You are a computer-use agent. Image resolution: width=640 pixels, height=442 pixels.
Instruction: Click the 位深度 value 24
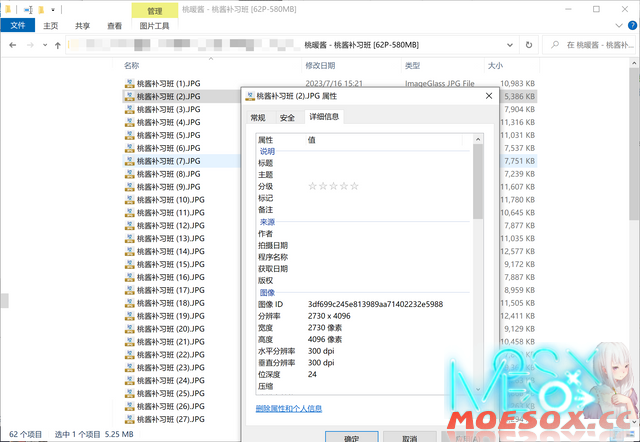pos(312,374)
